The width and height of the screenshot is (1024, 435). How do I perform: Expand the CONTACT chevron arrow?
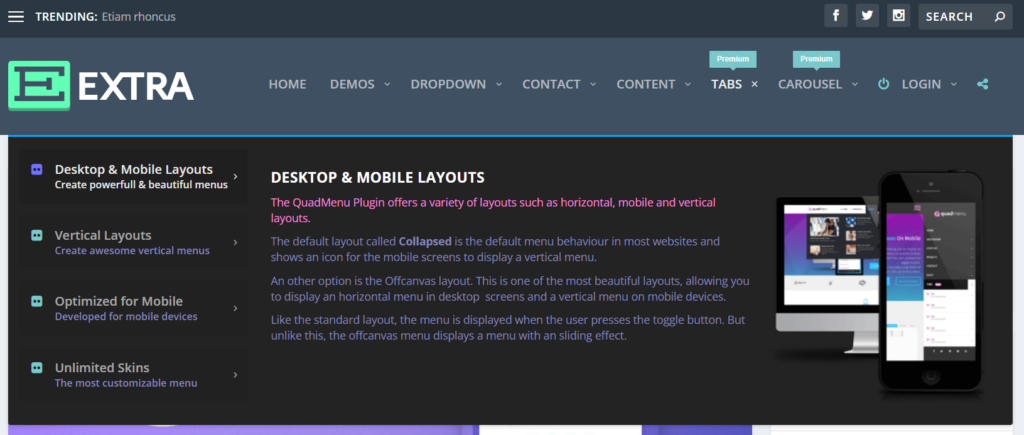593,84
